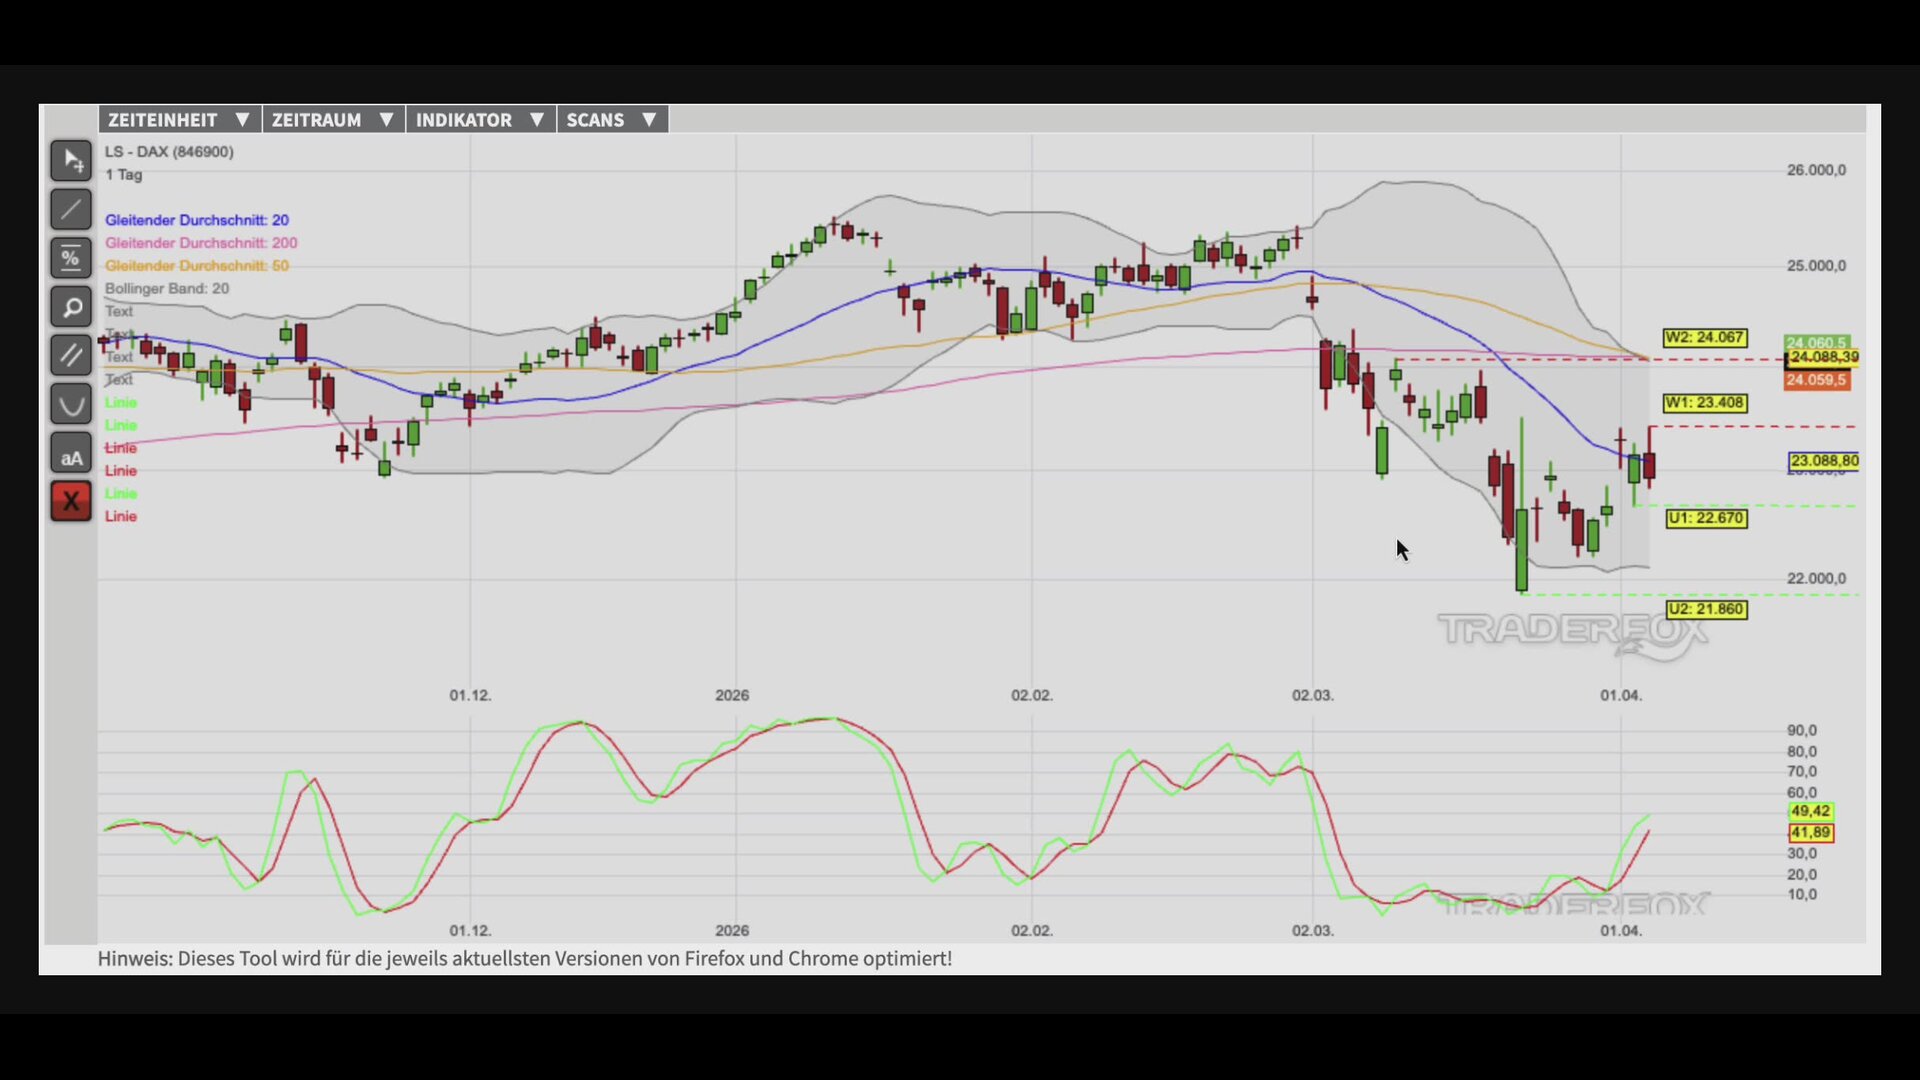Image resolution: width=1920 pixels, height=1080 pixels.
Task: Pick the curve arc drawing tool
Action: 71,404
